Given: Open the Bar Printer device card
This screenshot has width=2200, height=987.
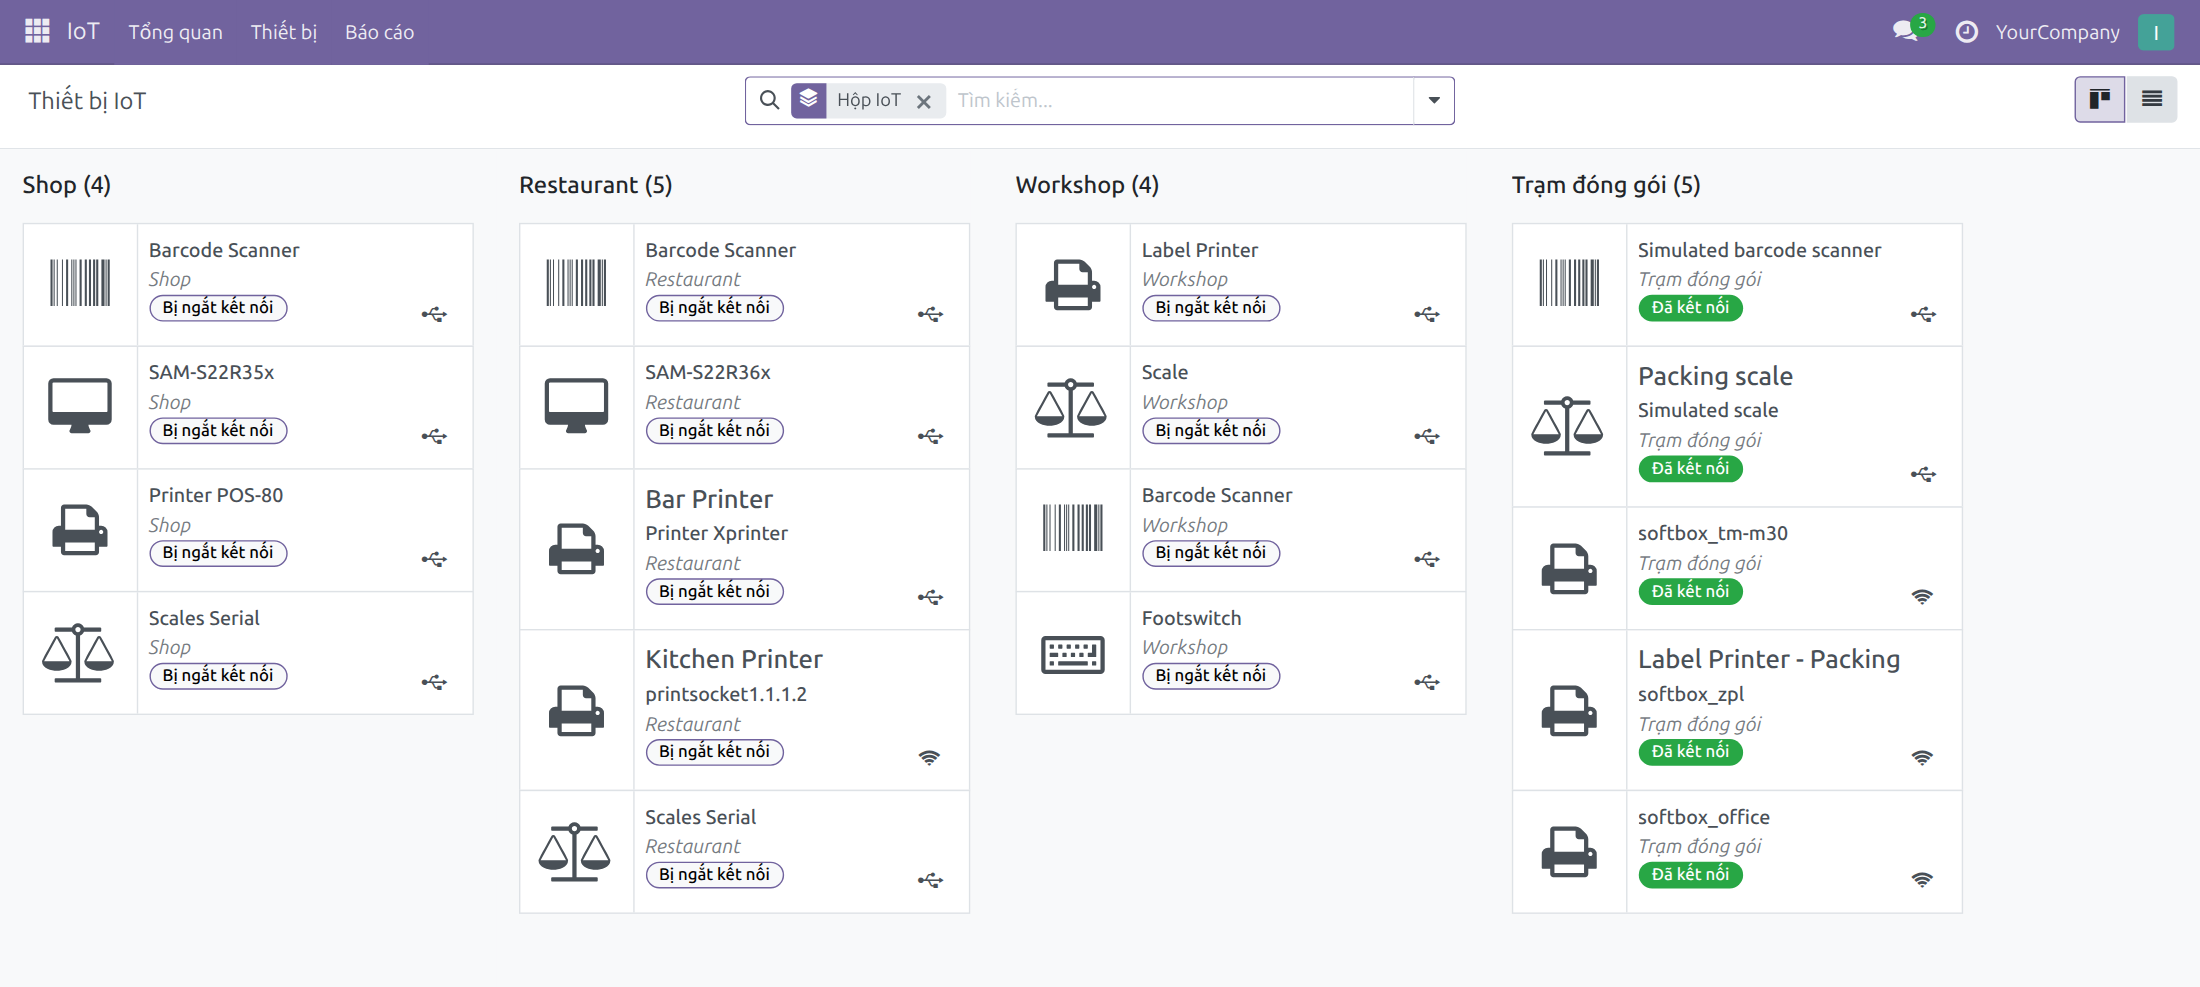Looking at the screenshot, I should click(744, 549).
